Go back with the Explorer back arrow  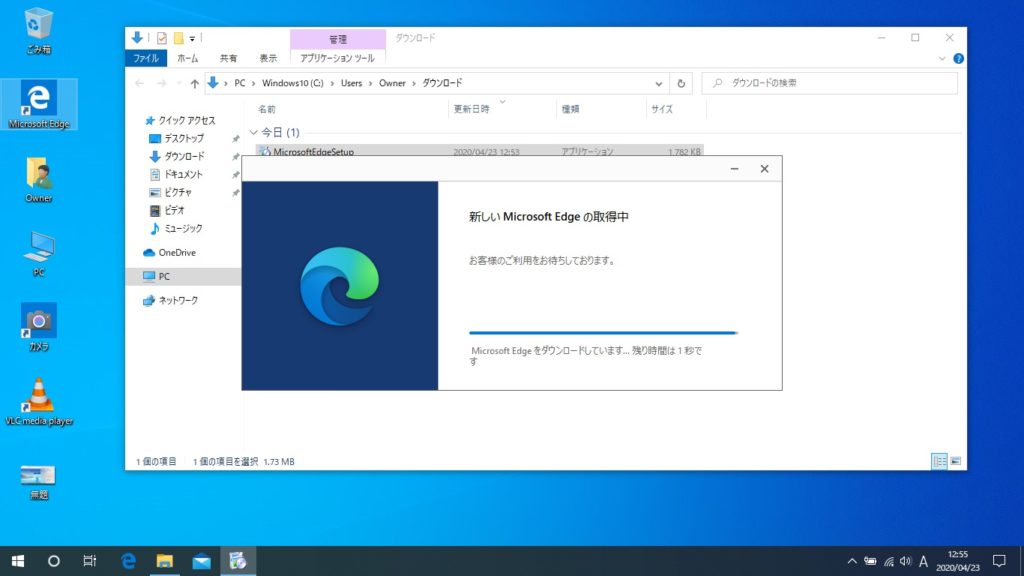(139, 83)
